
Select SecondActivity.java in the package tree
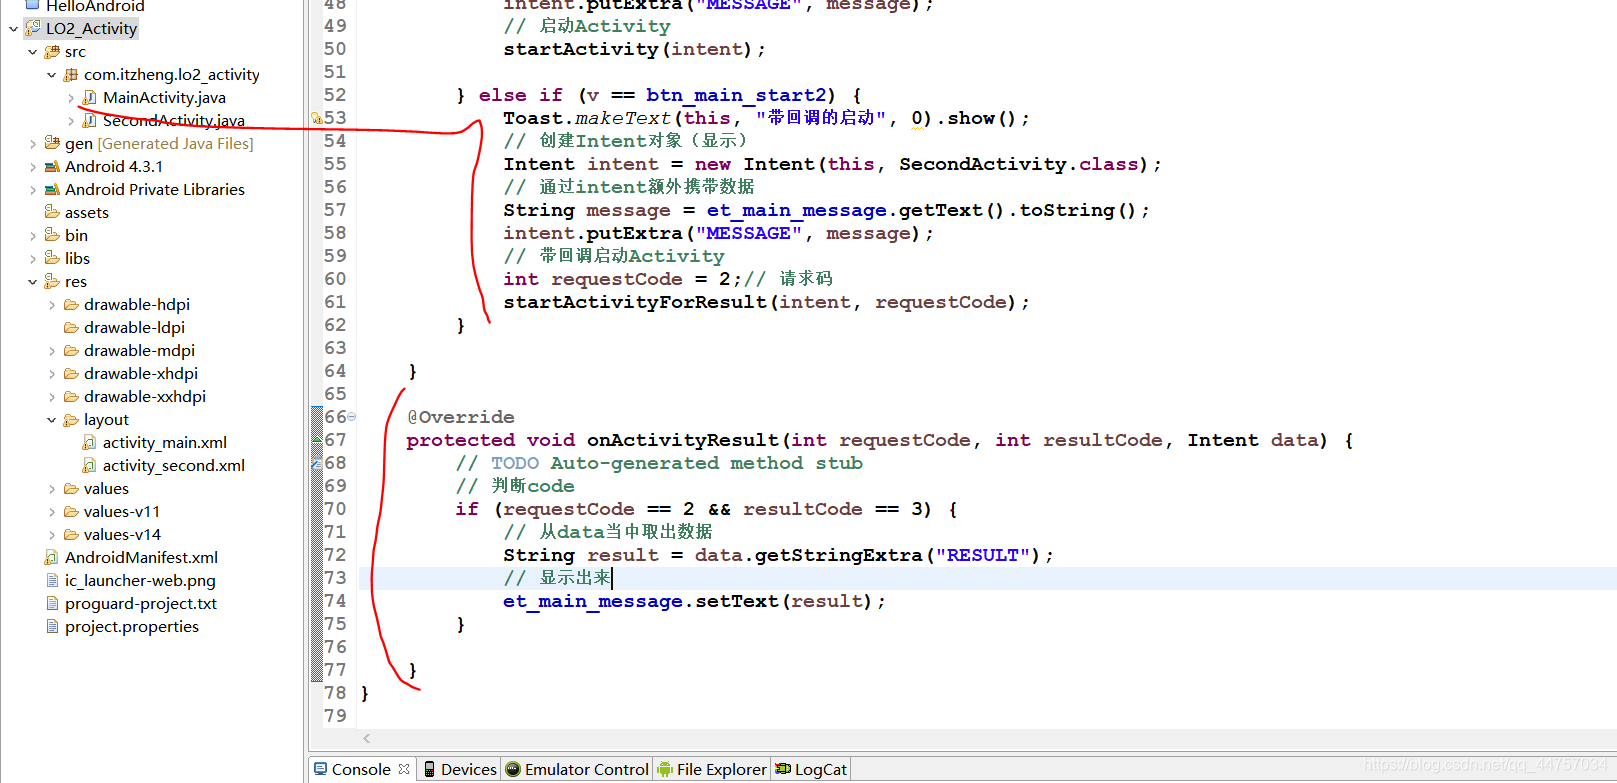(174, 120)
